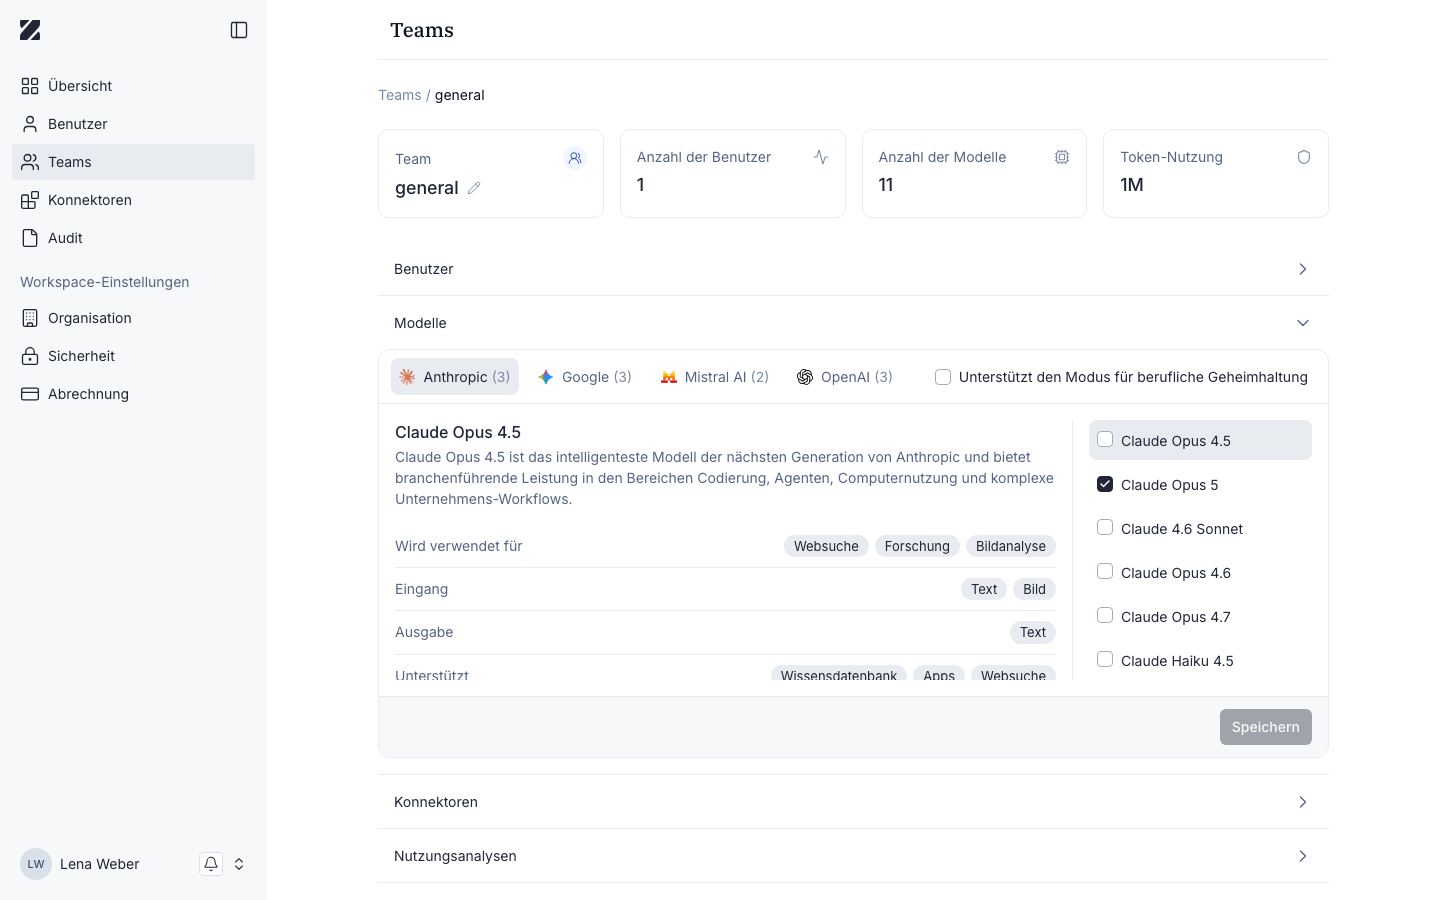
Task: Click the app logo in top left
Action: point(30,30)
